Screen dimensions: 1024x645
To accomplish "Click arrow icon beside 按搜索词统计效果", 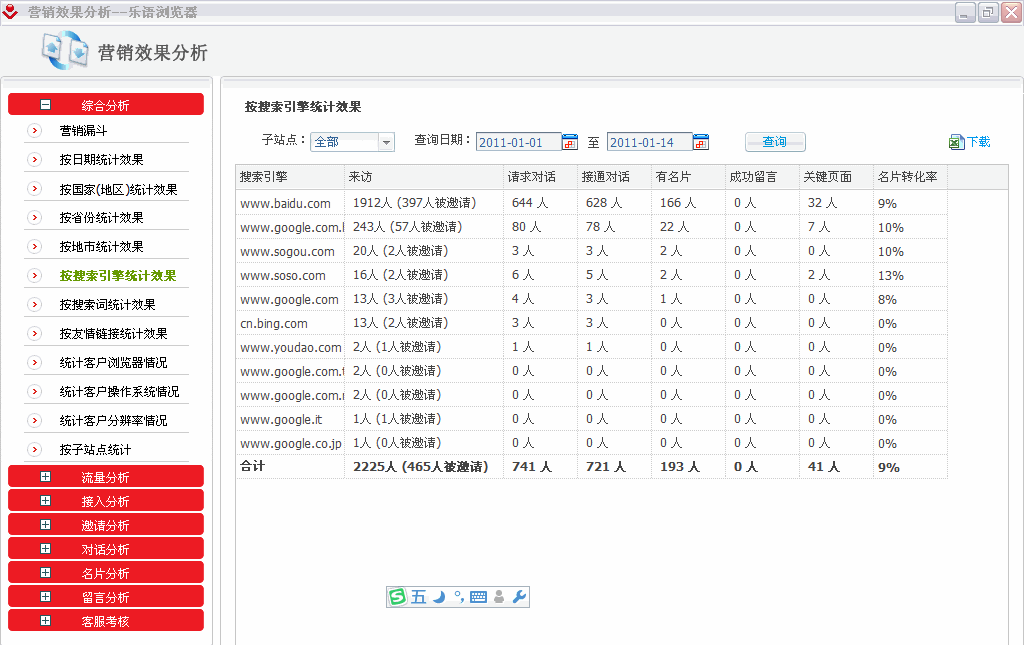I will [x=35, y=304].
